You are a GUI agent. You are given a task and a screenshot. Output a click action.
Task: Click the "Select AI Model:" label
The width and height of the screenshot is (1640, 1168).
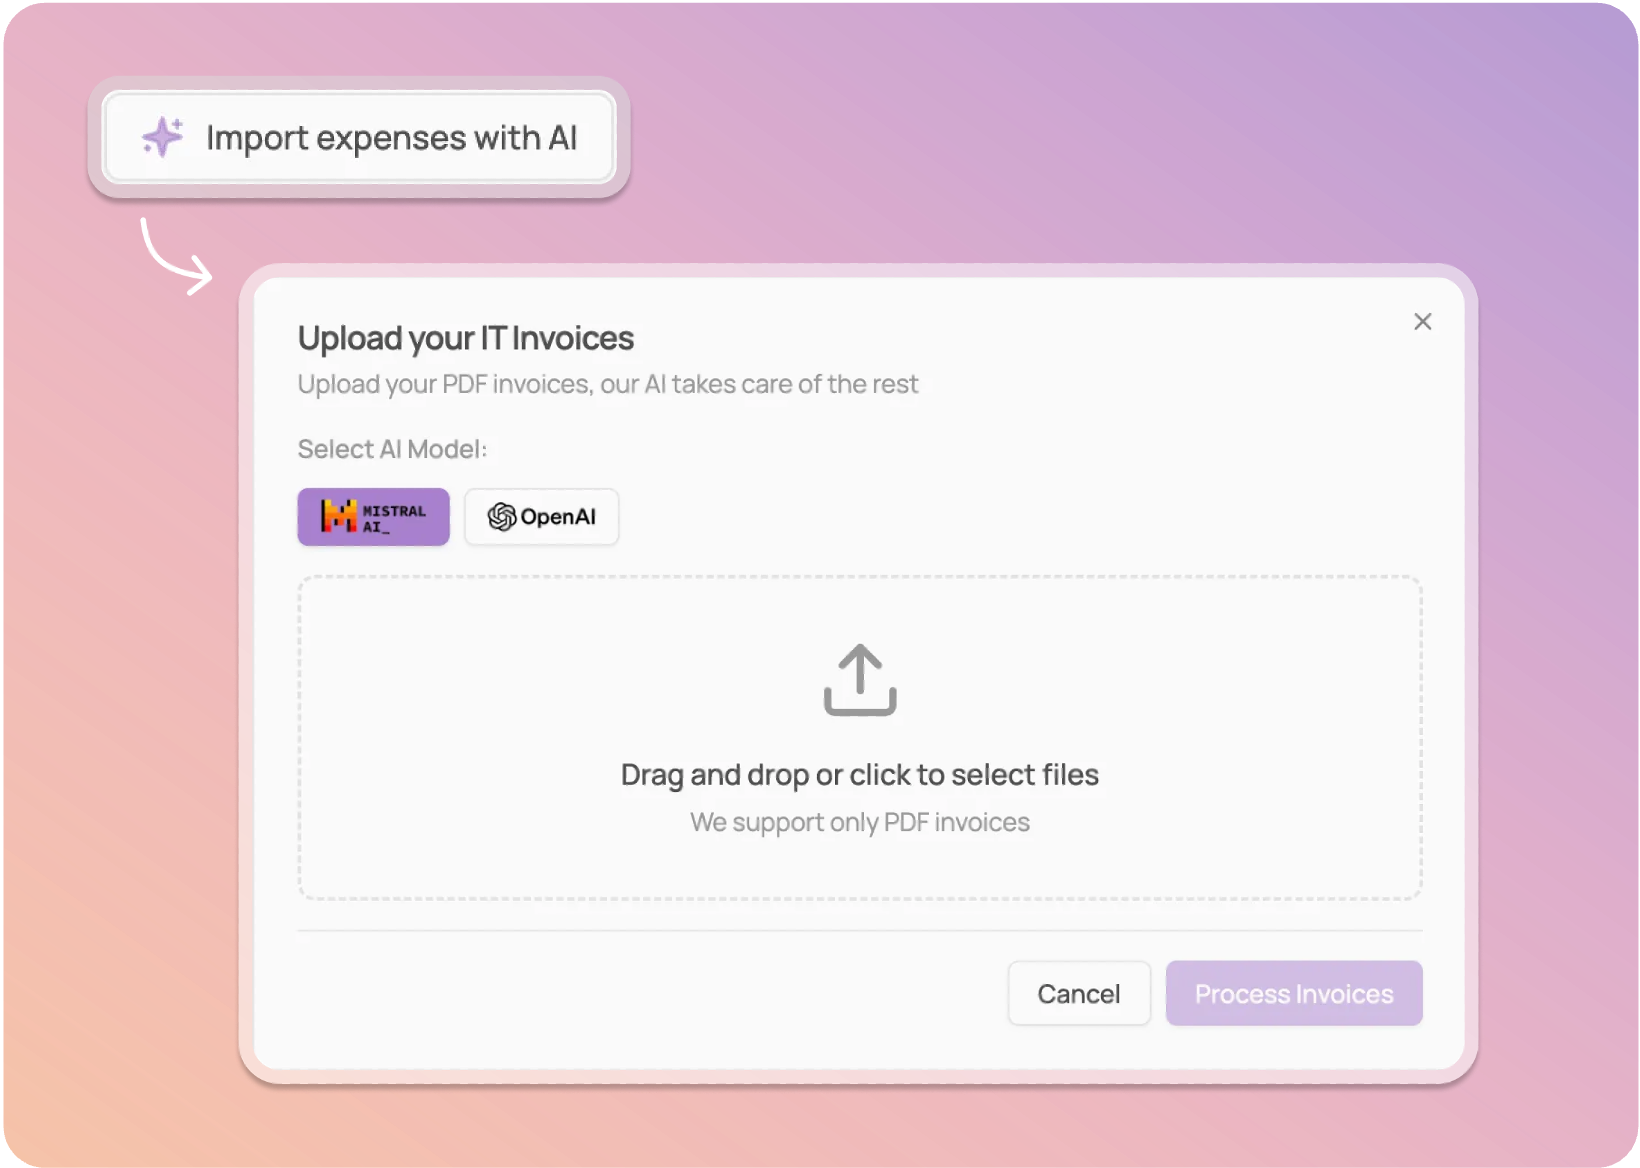coord(392,450)
